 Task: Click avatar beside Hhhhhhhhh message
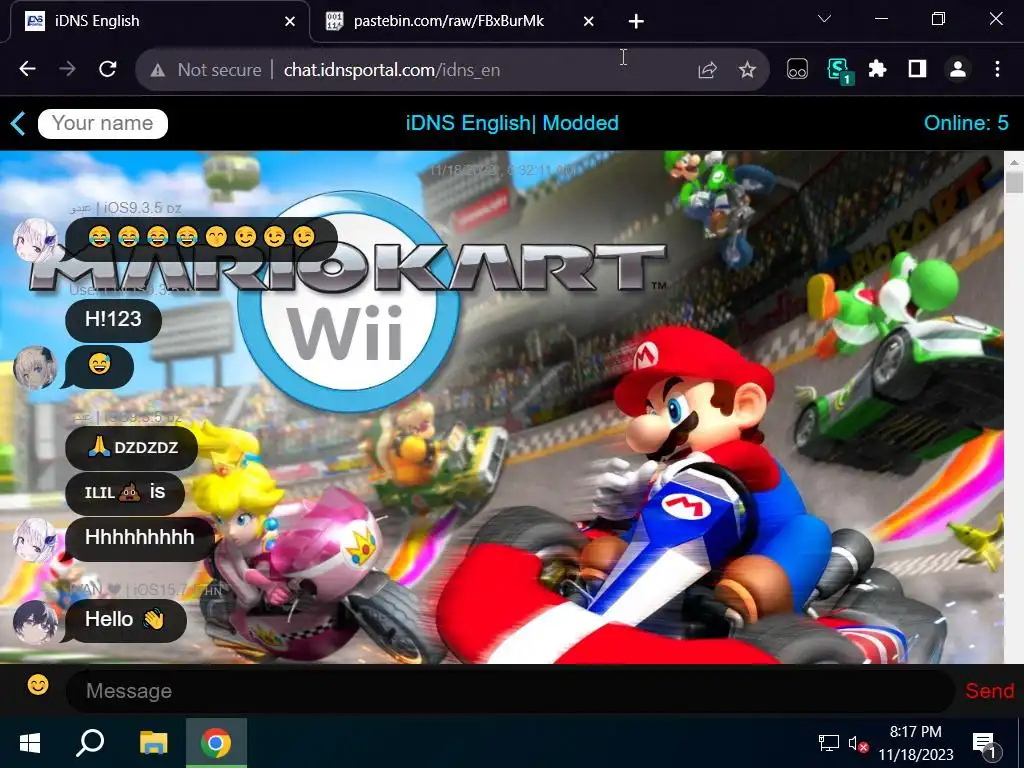click(x=36, y=540)
